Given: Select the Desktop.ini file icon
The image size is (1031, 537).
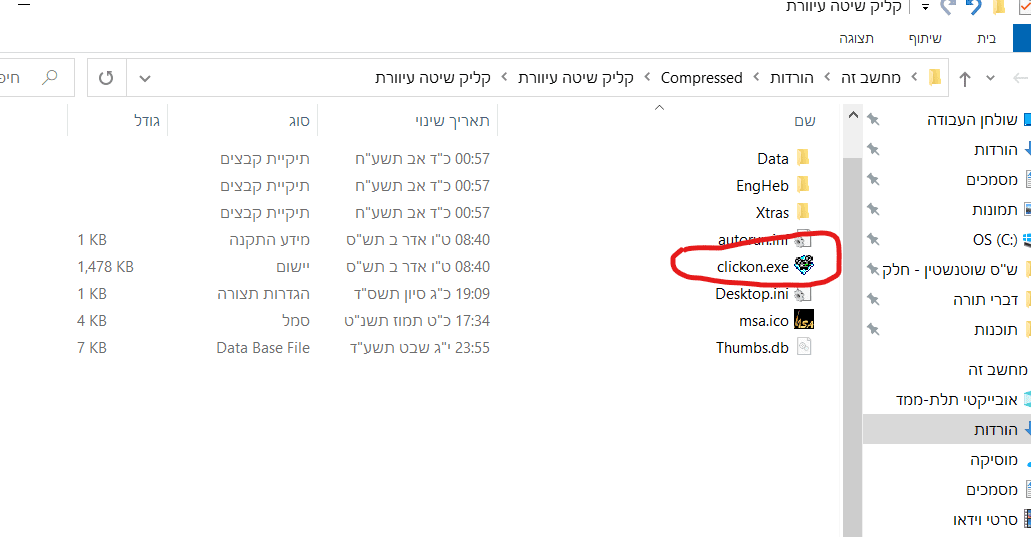Looking at the screenshot, I should [x=803, y=293].
